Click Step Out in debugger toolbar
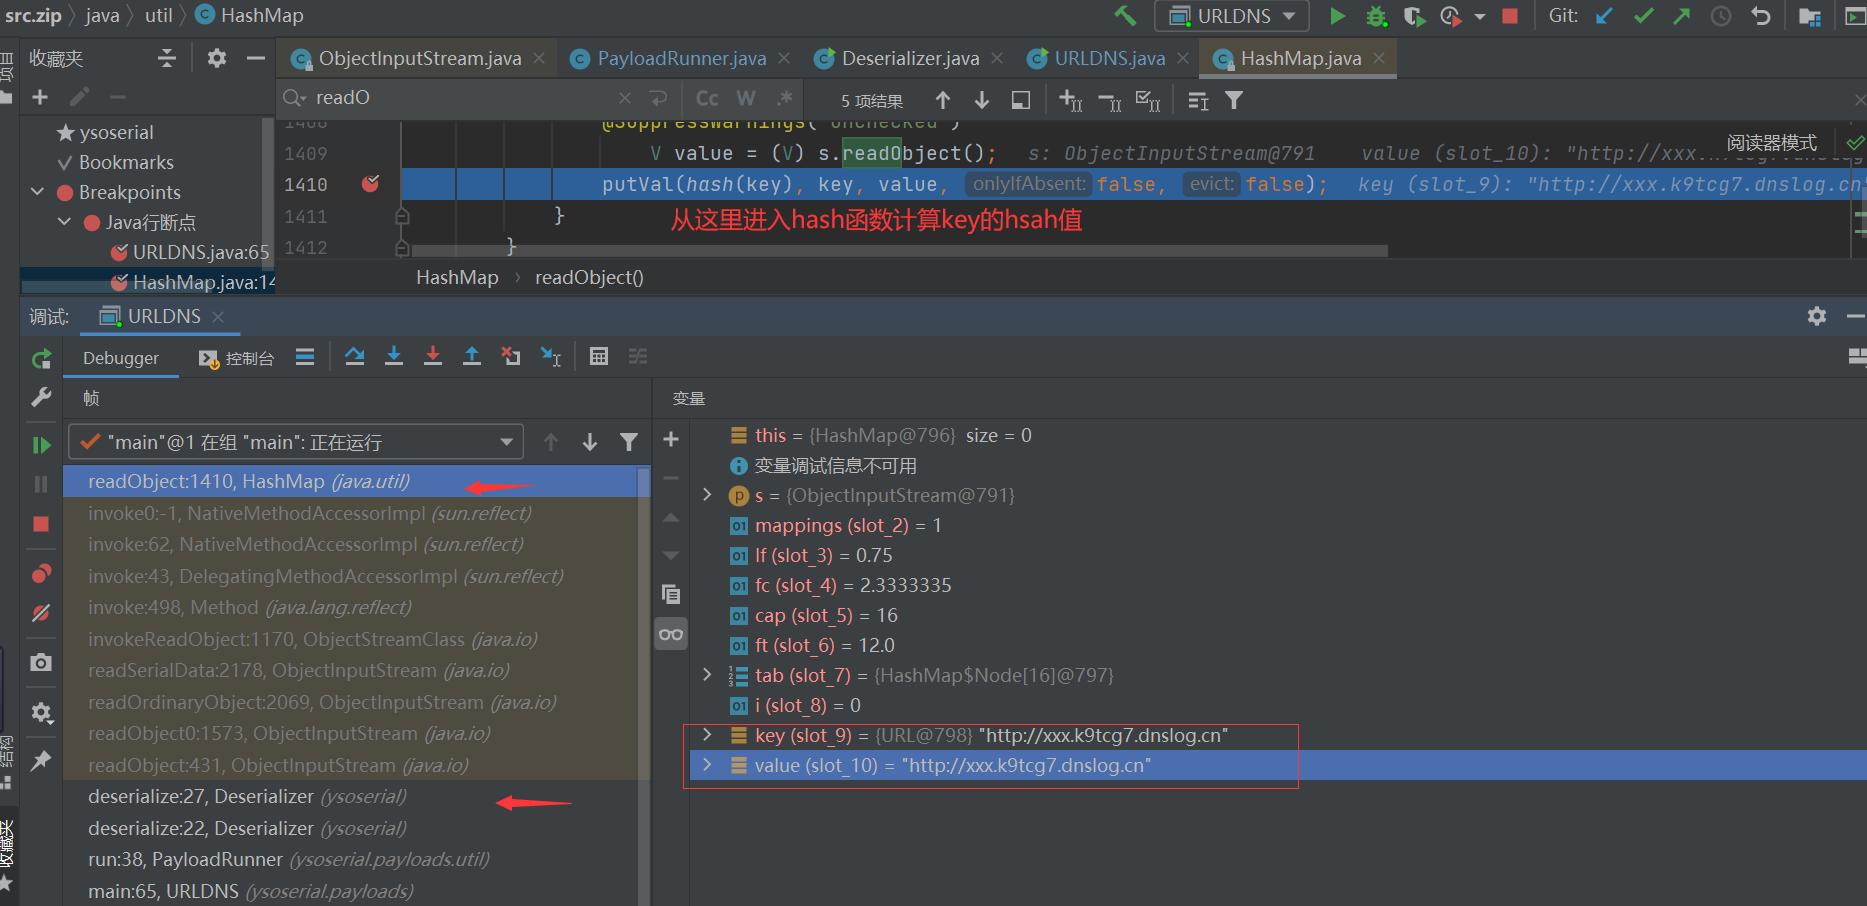Image resolution: width=1867 pixels, height=906 pixels. 472,357
